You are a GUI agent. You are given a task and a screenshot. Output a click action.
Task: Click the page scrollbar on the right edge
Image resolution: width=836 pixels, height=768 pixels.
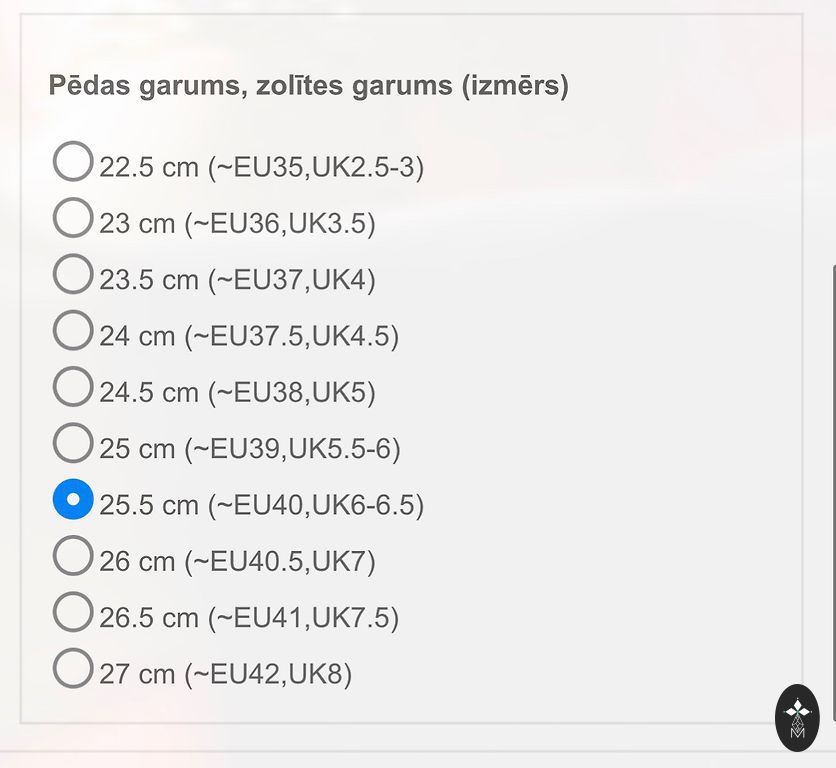tap(832, 400)
